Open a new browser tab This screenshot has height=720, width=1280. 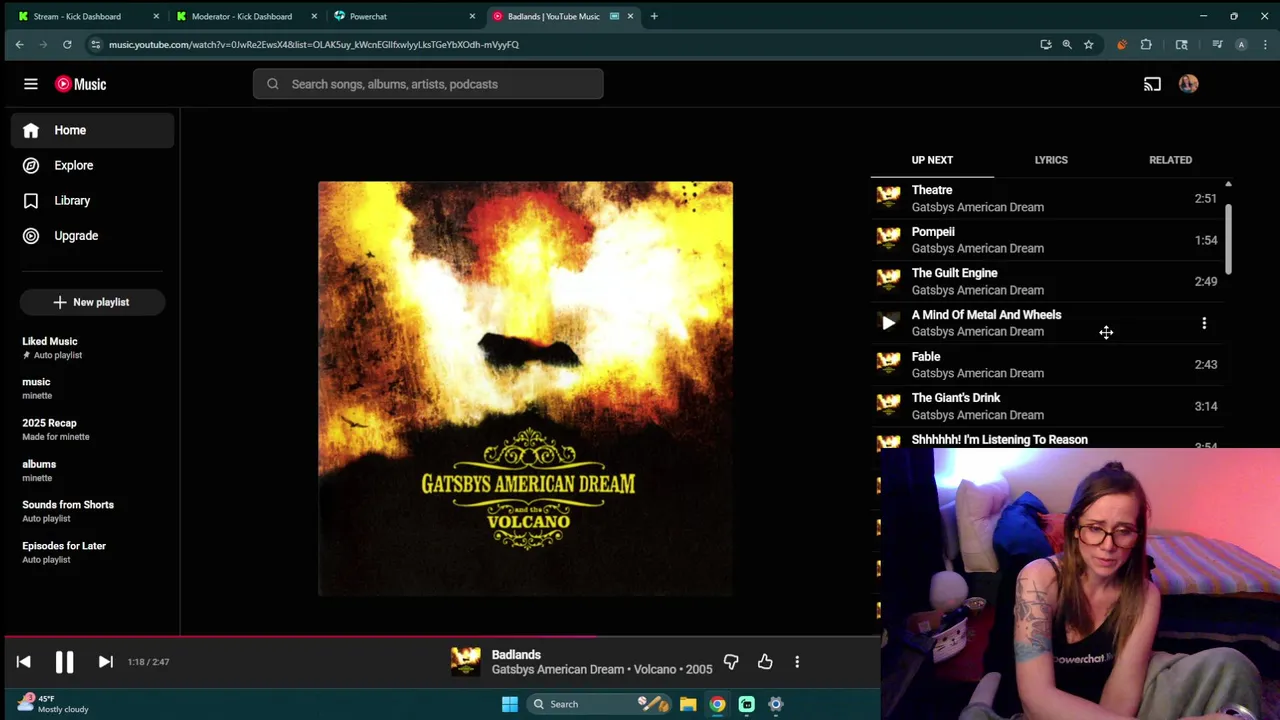(x=654, y=16)
